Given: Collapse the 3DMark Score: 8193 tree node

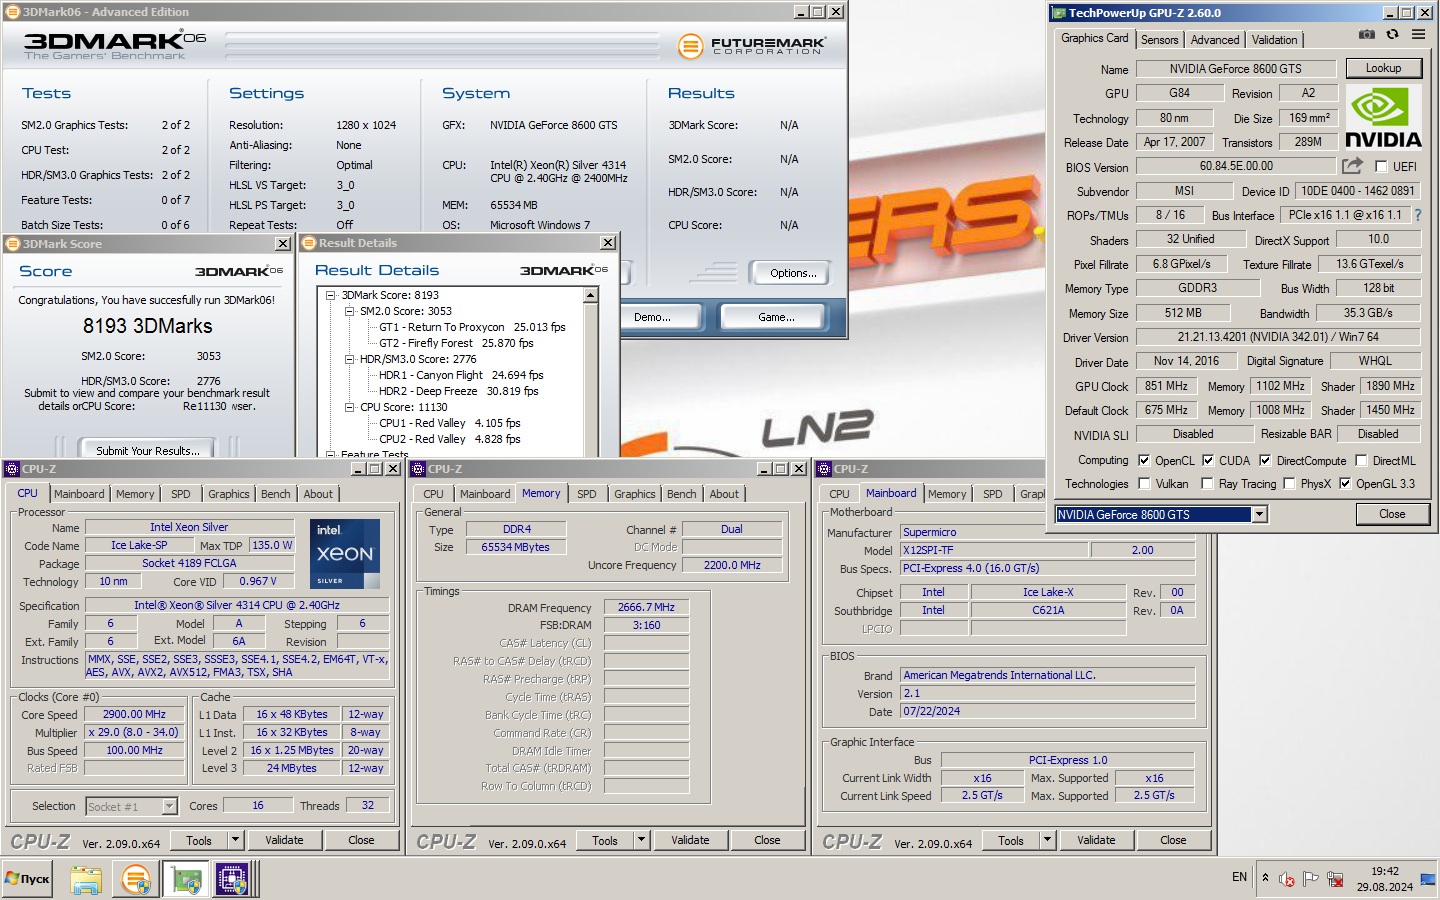Looking at the screenshot, I should [331, 295].
